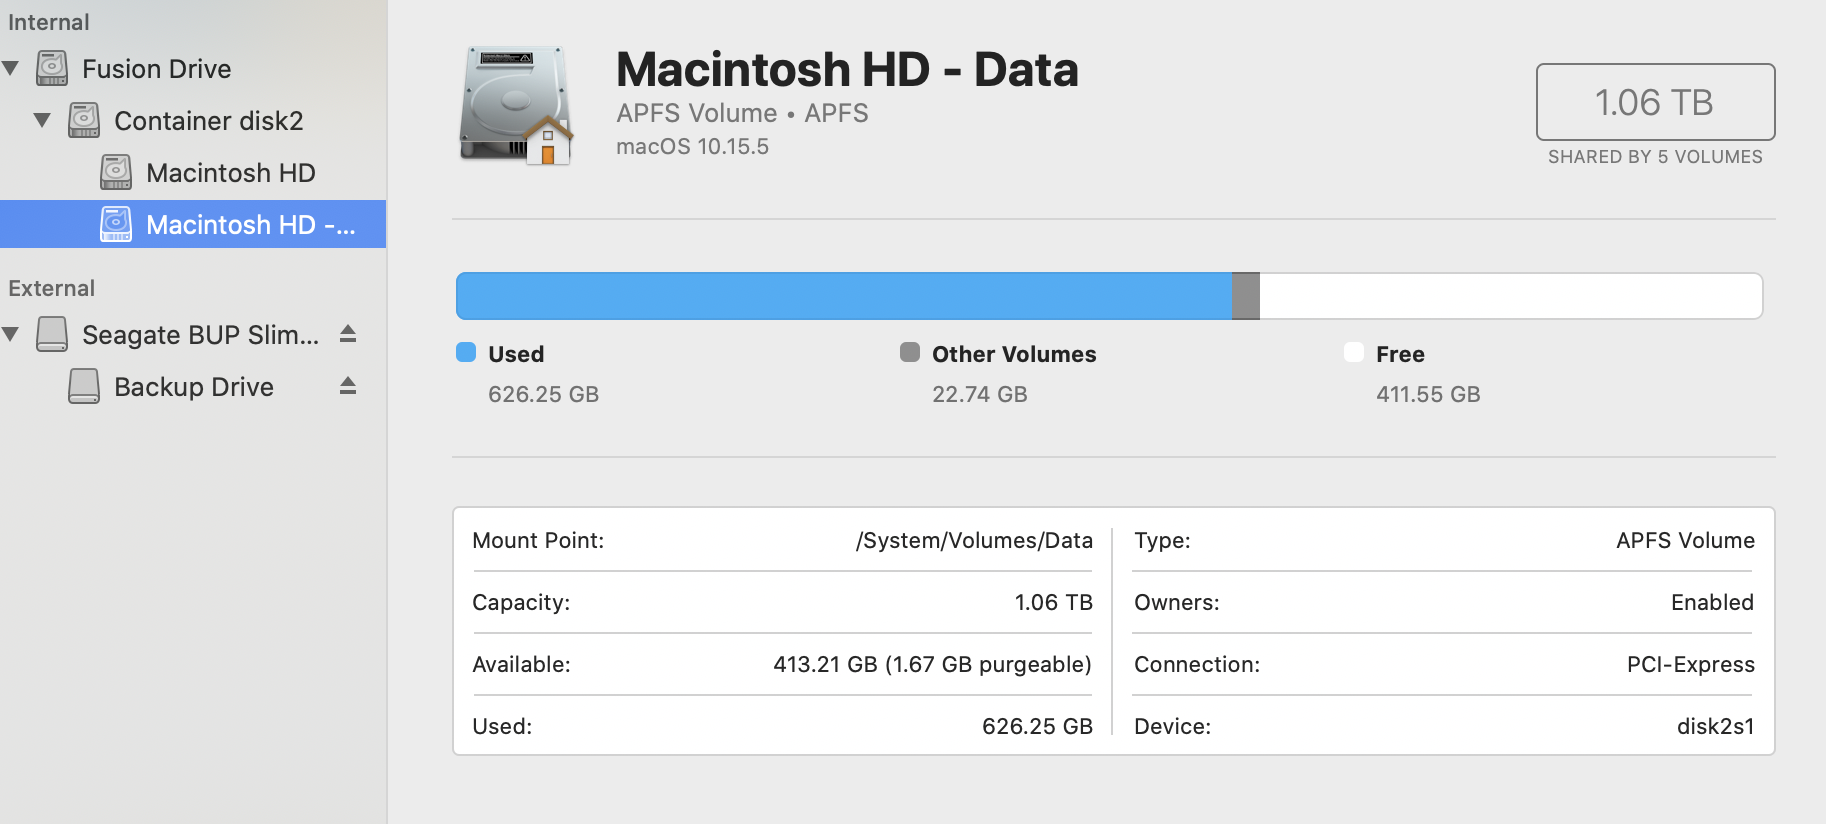The width and height of the screenshot is (1826, 824).
Task: Click the Fusion Drive disk icon
Action: point(52,68)
